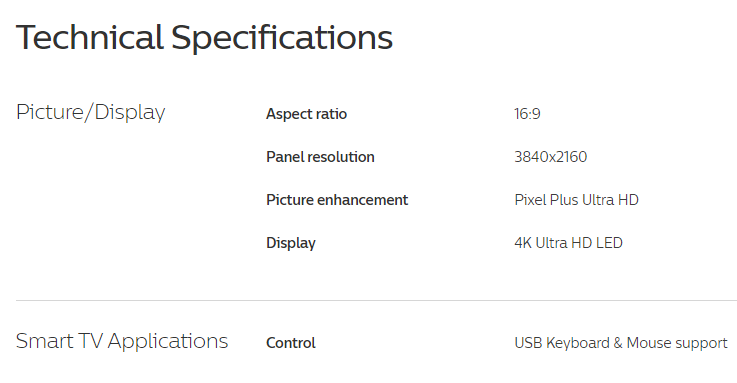737x383 pixels.
Task: Select the Smart TV Applications section title
Action: [x=122, y=342]
